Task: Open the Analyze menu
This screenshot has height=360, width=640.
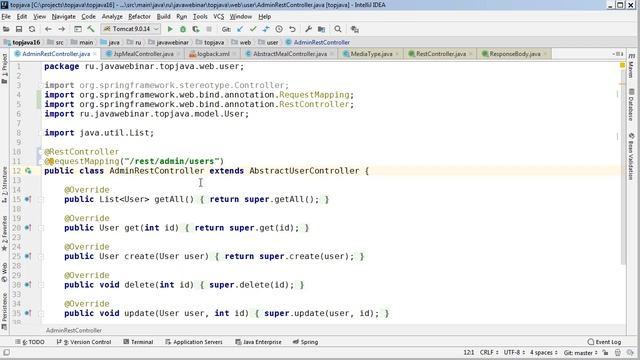Action: [x=112, y=16]
